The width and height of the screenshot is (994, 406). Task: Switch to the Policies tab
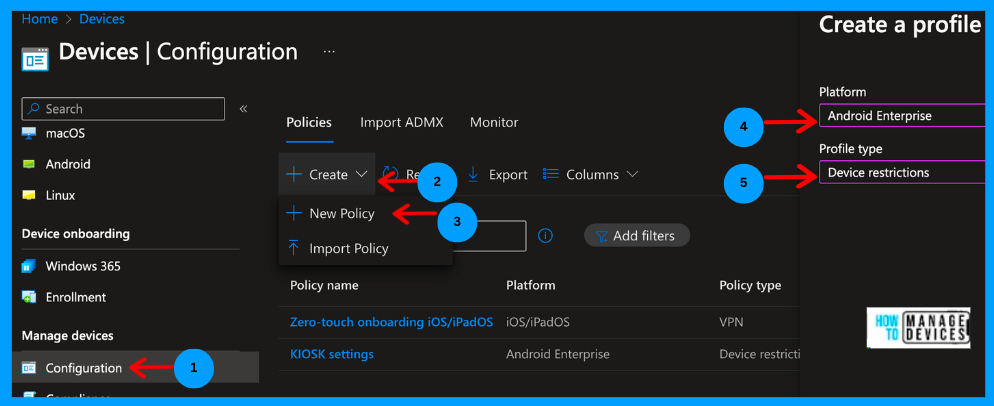(309, 122)
